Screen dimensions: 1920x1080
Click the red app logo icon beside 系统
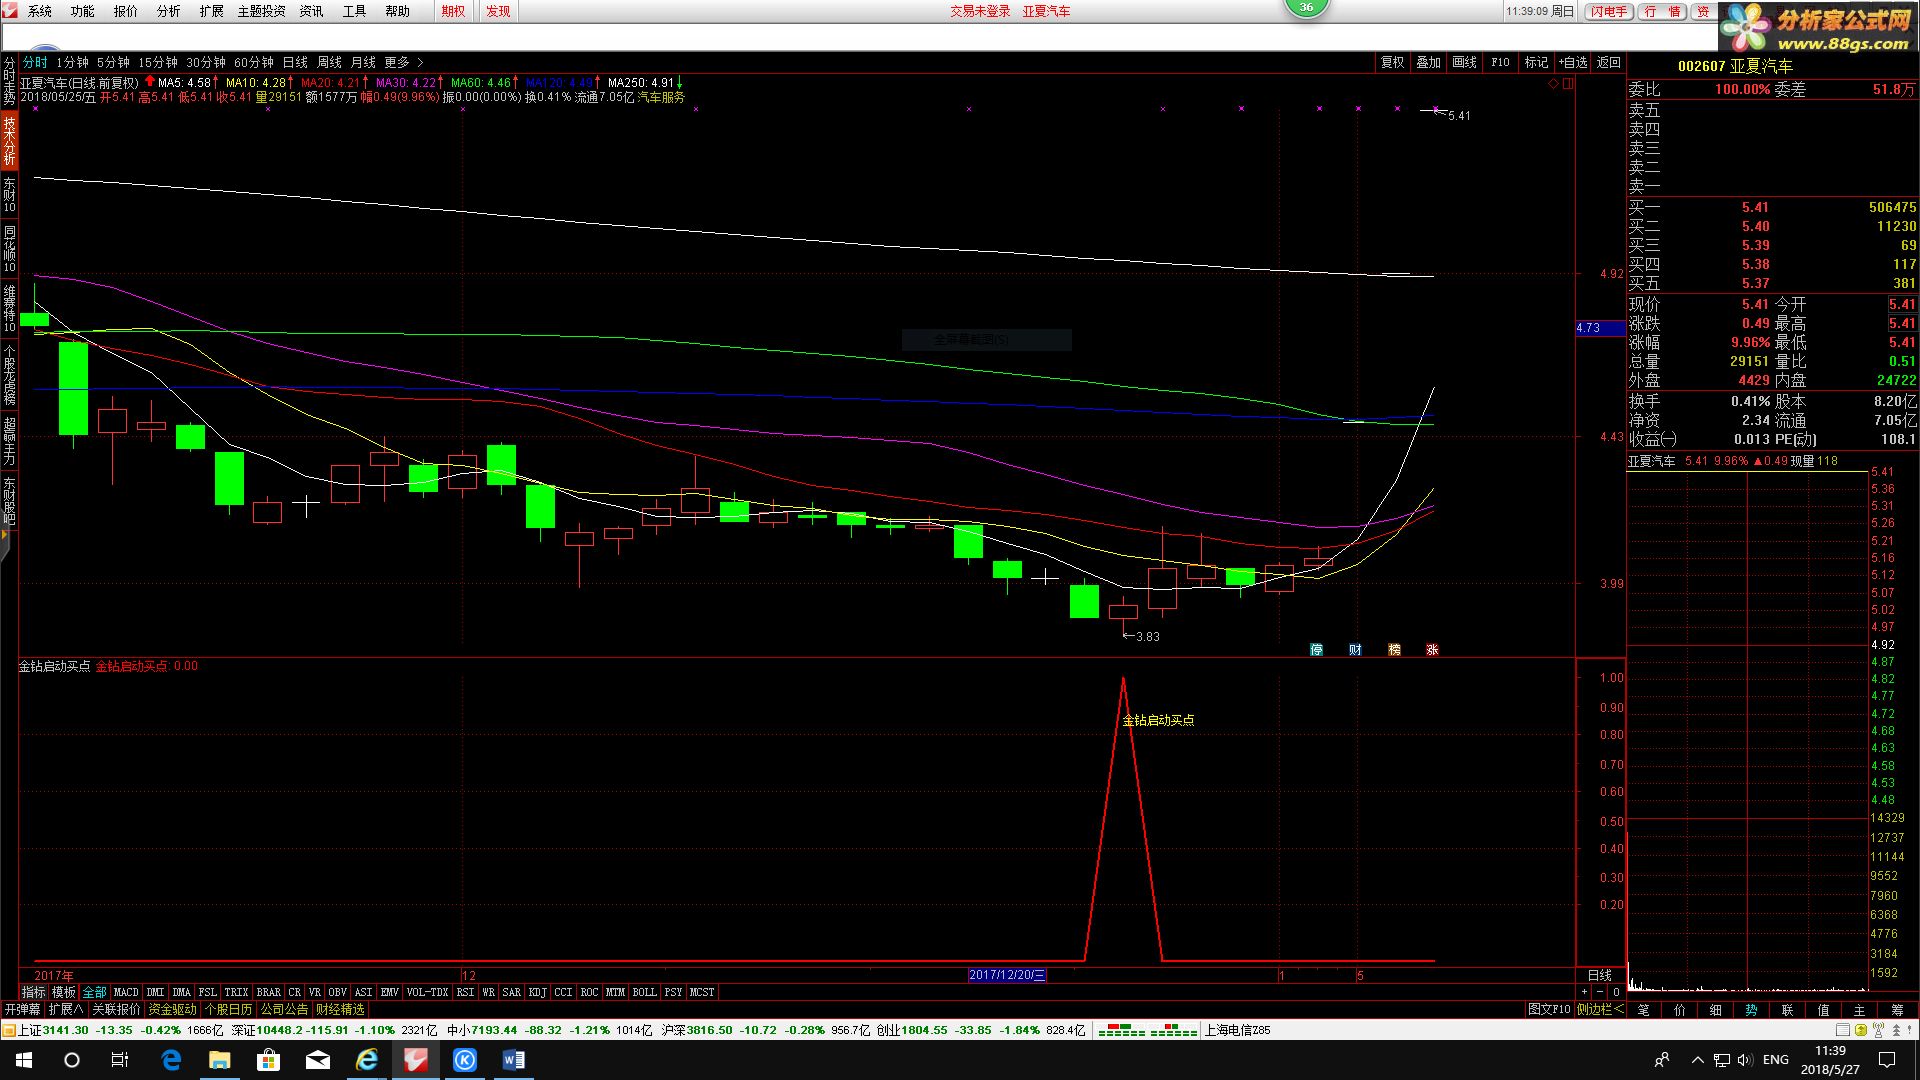click(x=10, y=11)
